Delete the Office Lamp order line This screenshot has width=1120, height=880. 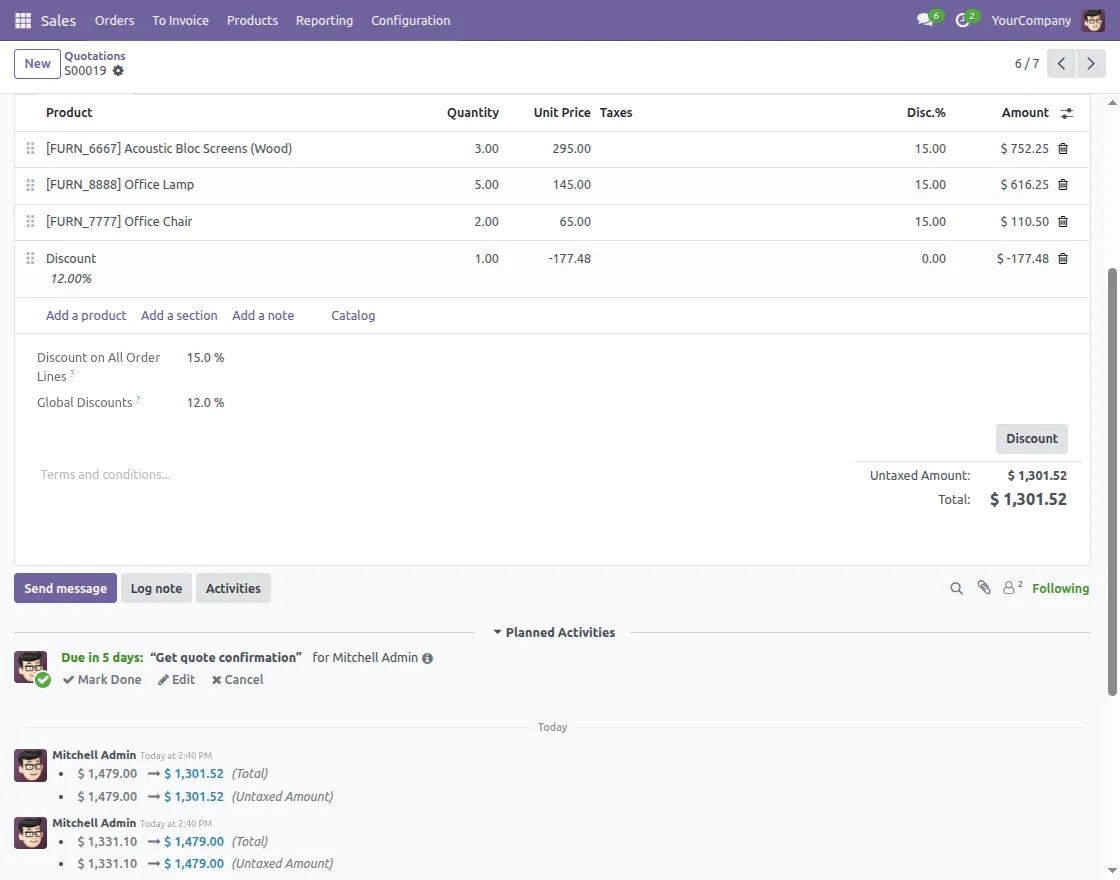pos(1063,185)
